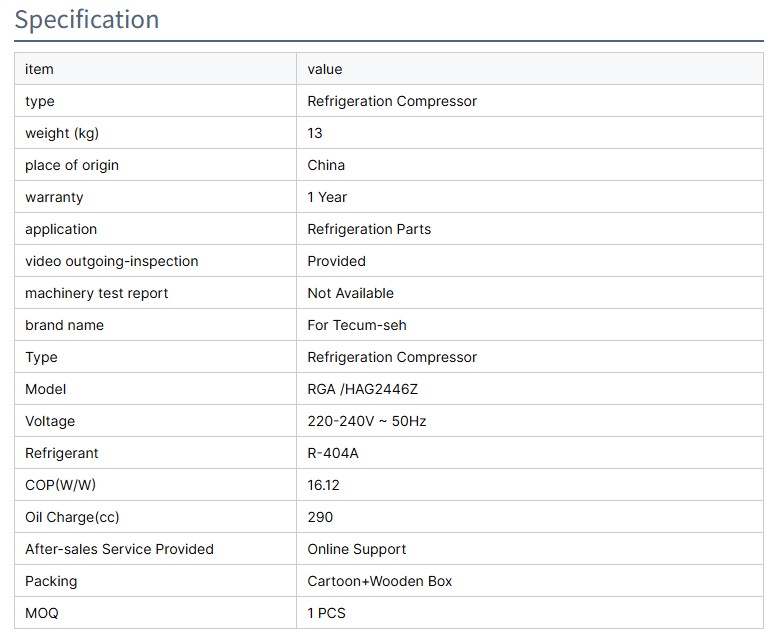This screenshot has height=639, width=776.
Task: Click the 'Cartoon+Wooden Box' packing value
Action: click(380, 581)
